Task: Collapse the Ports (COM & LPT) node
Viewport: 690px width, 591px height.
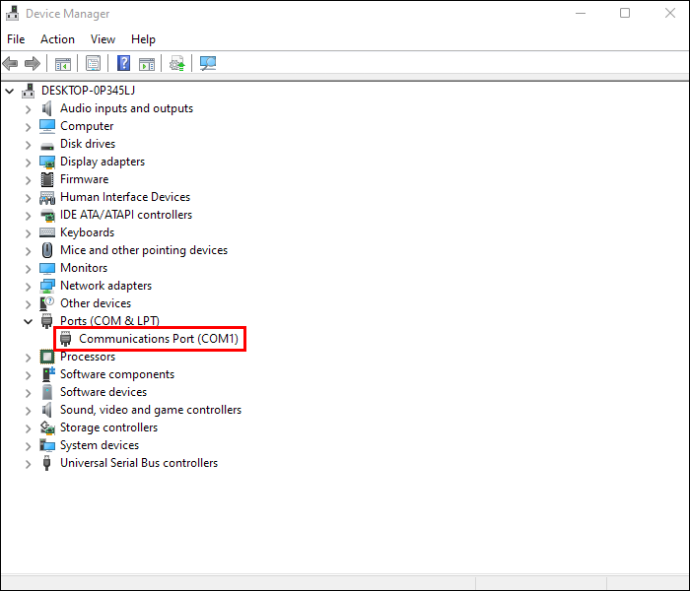Action: (x=28, y=321)
